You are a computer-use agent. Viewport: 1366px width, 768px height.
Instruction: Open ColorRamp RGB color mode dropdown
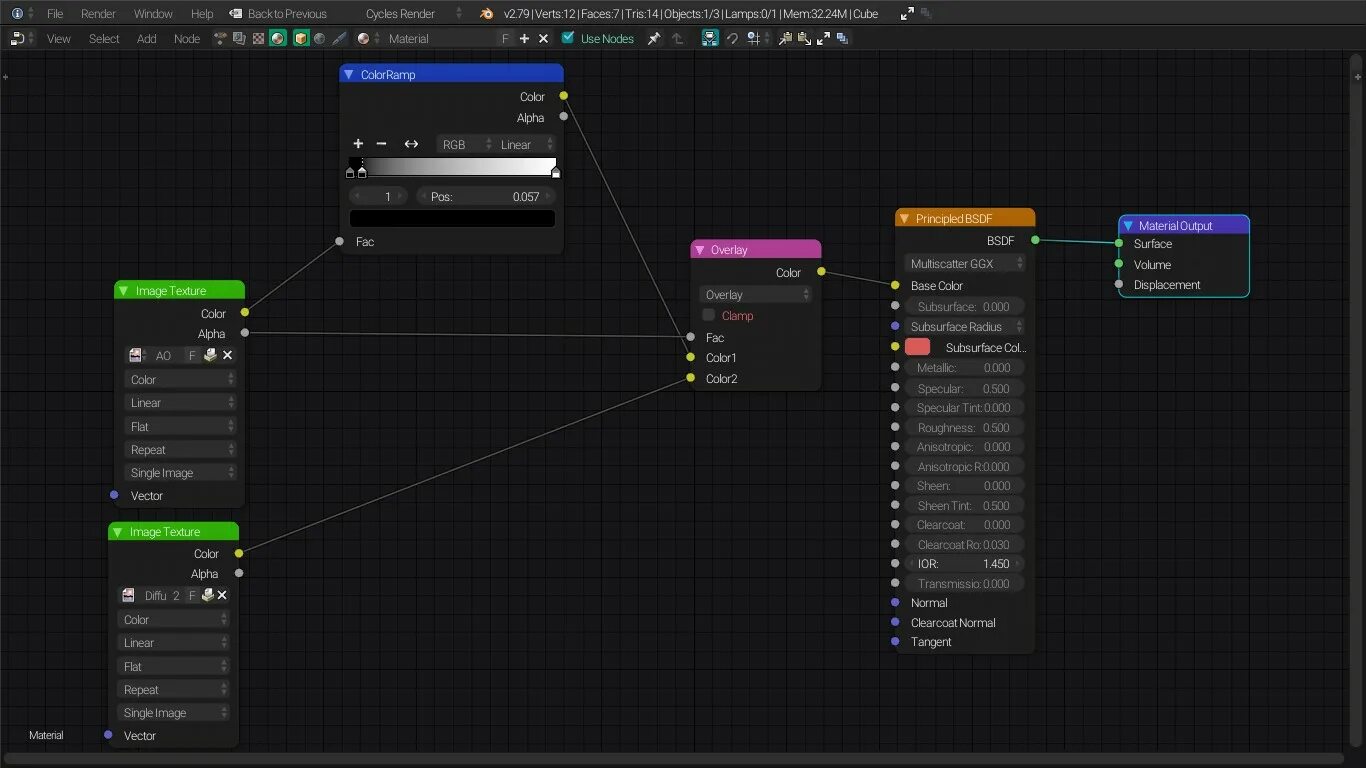465,144
